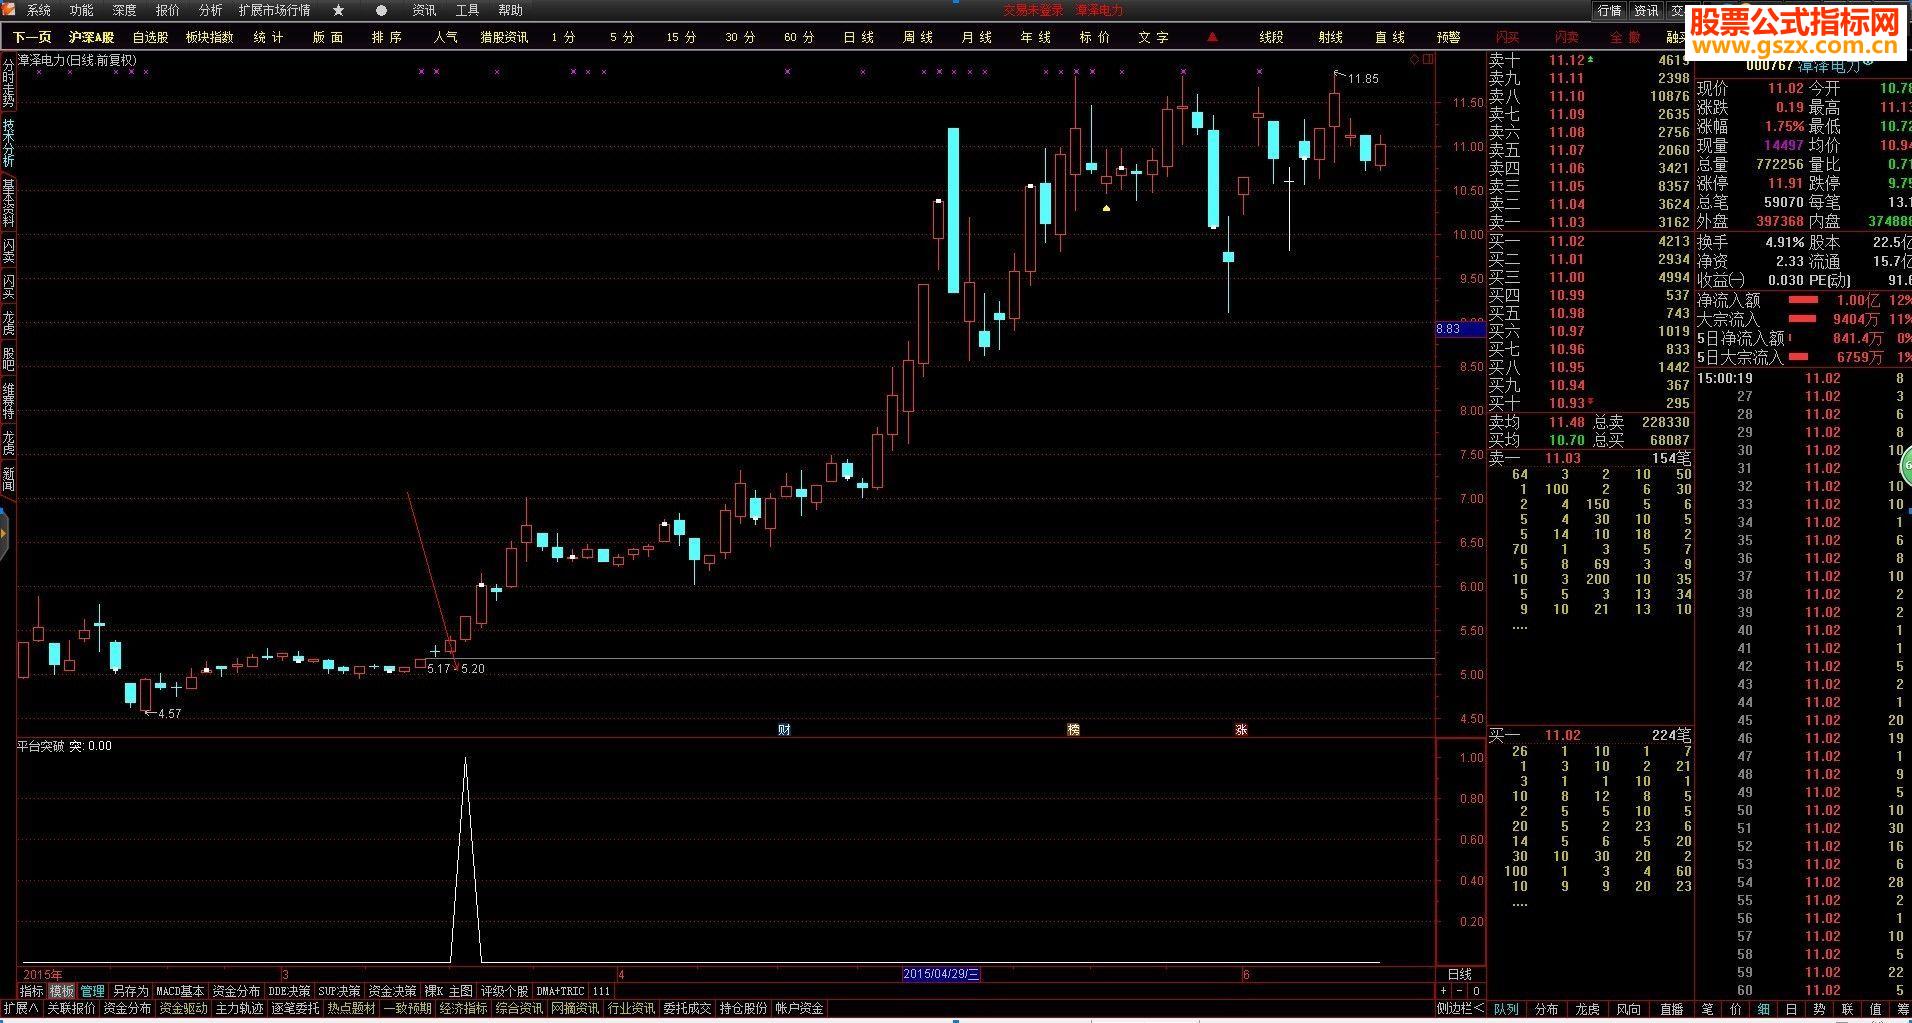Switch chart to the 60 分 period
The image size is (1912, 1023).
799,37
